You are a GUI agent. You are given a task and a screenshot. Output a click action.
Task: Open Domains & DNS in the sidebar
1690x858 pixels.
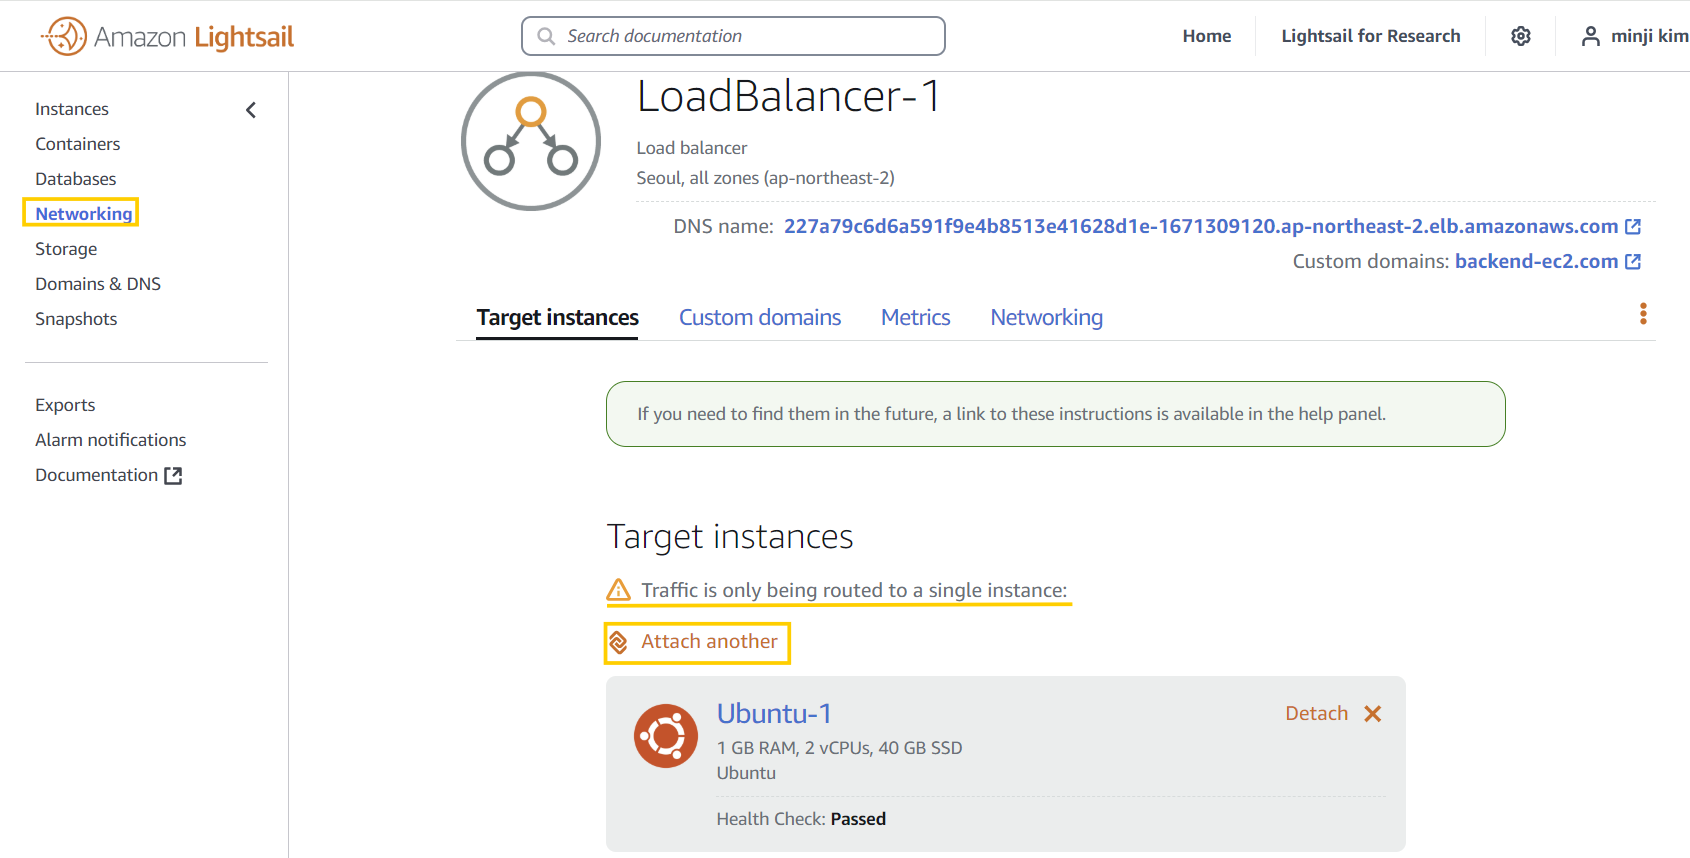(x=98, y=284)
